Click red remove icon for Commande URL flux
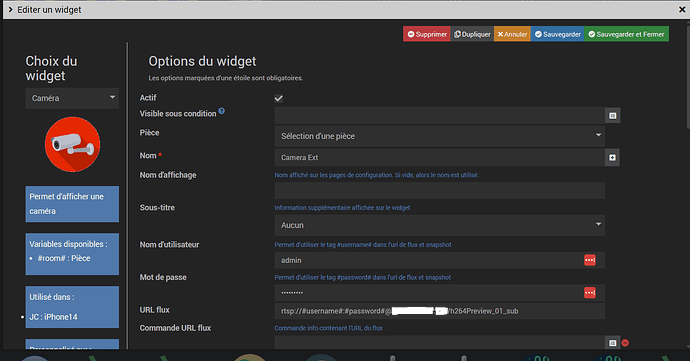 pos(625,343)
